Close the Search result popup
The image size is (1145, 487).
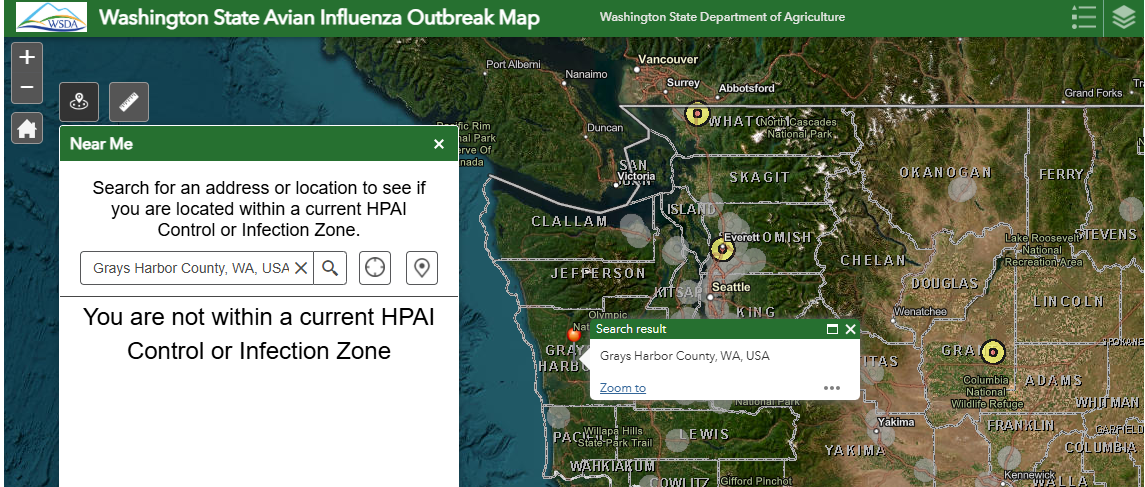tap(850, 329)
